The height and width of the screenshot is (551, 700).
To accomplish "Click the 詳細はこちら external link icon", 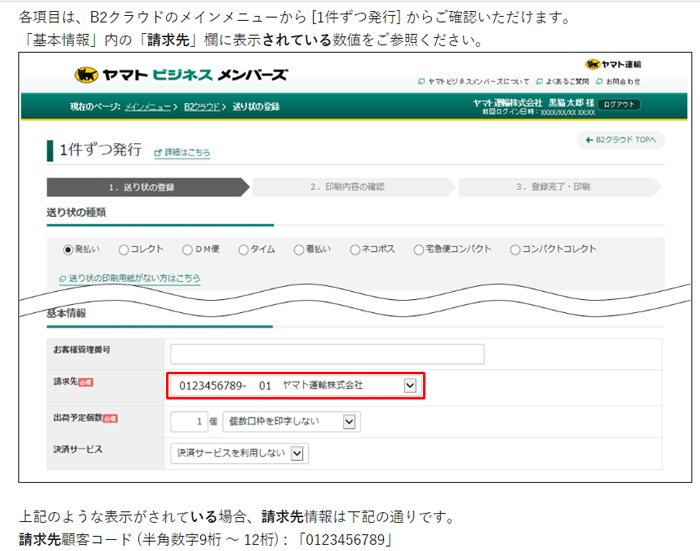I will point(158,153).
